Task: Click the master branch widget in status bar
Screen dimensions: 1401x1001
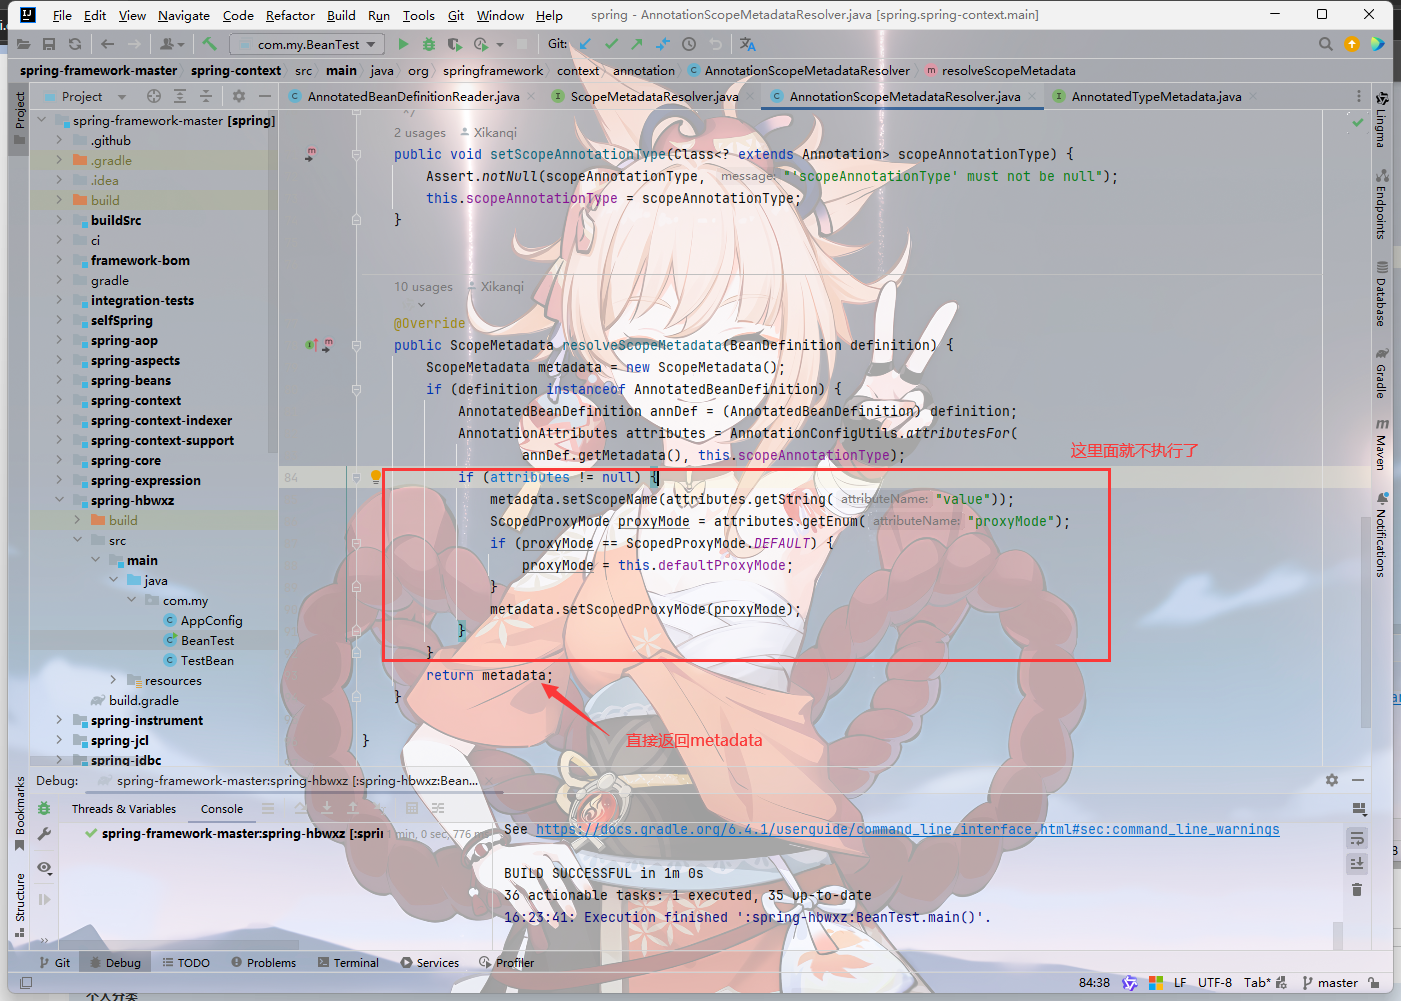Action: [1330, 982]
